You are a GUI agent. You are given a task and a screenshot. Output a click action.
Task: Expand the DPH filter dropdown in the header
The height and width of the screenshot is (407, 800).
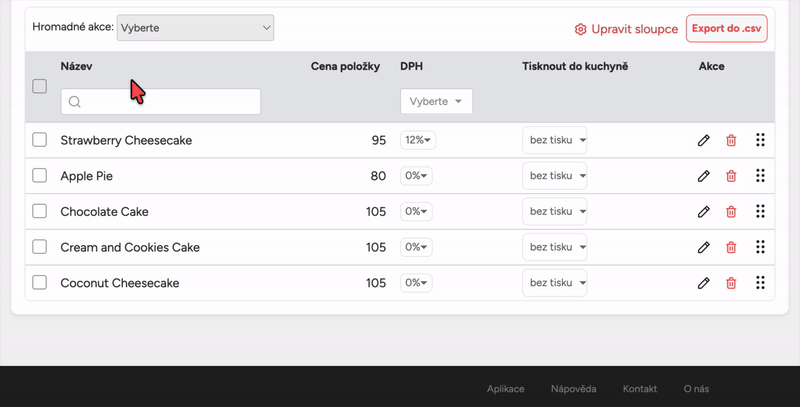[436, 102]
